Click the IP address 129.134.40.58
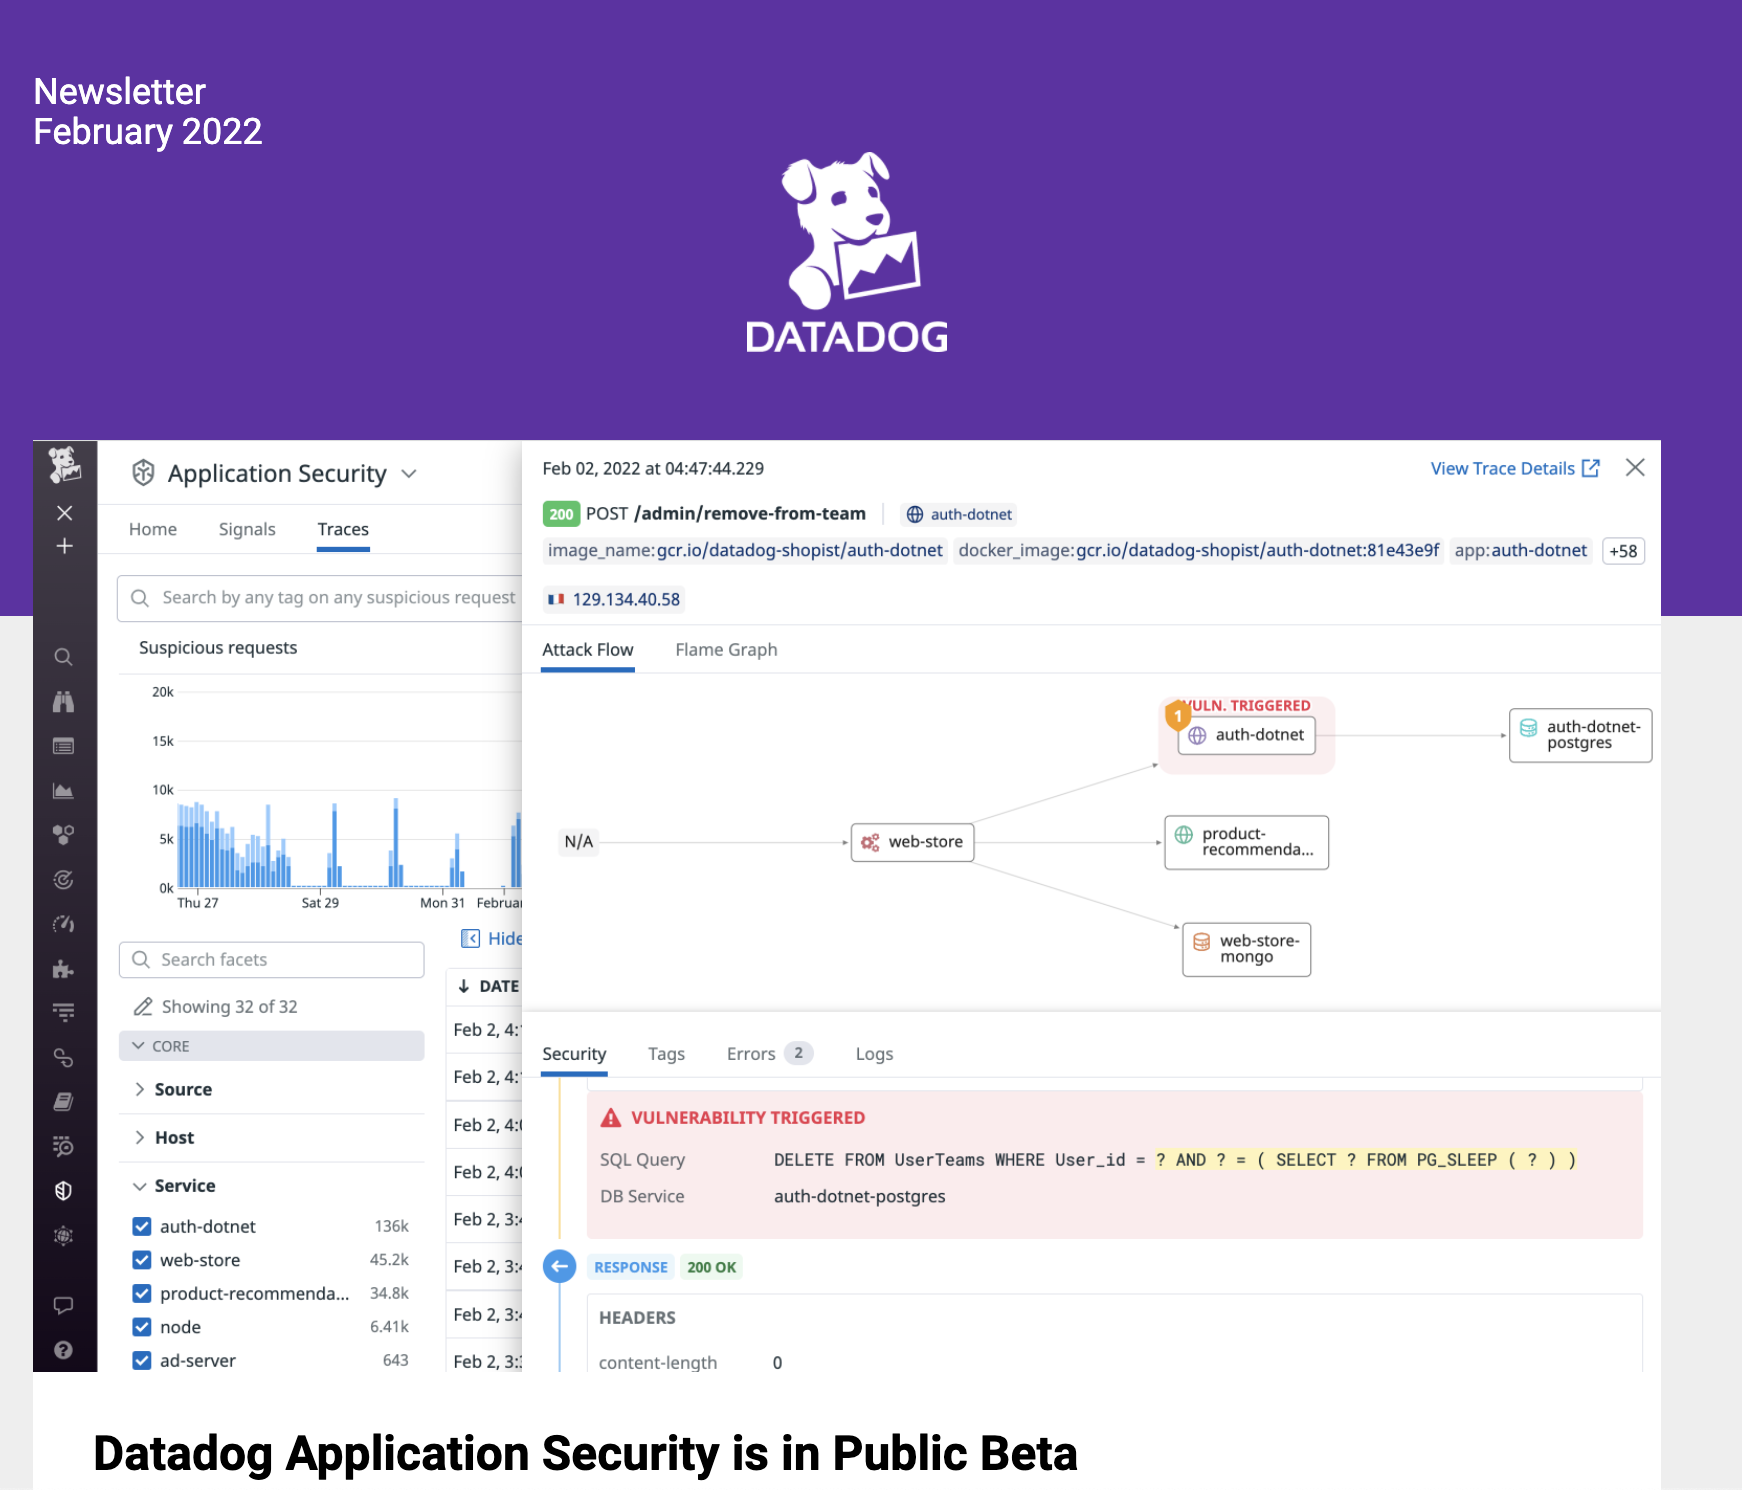The height and width of the screenshot is (1490, 1742). coord(626,599)
